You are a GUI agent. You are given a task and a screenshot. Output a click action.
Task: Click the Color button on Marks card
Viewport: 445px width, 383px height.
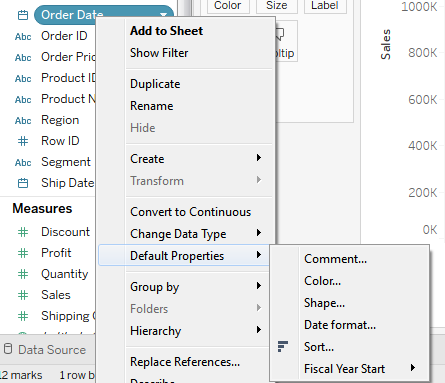point(228,6)
